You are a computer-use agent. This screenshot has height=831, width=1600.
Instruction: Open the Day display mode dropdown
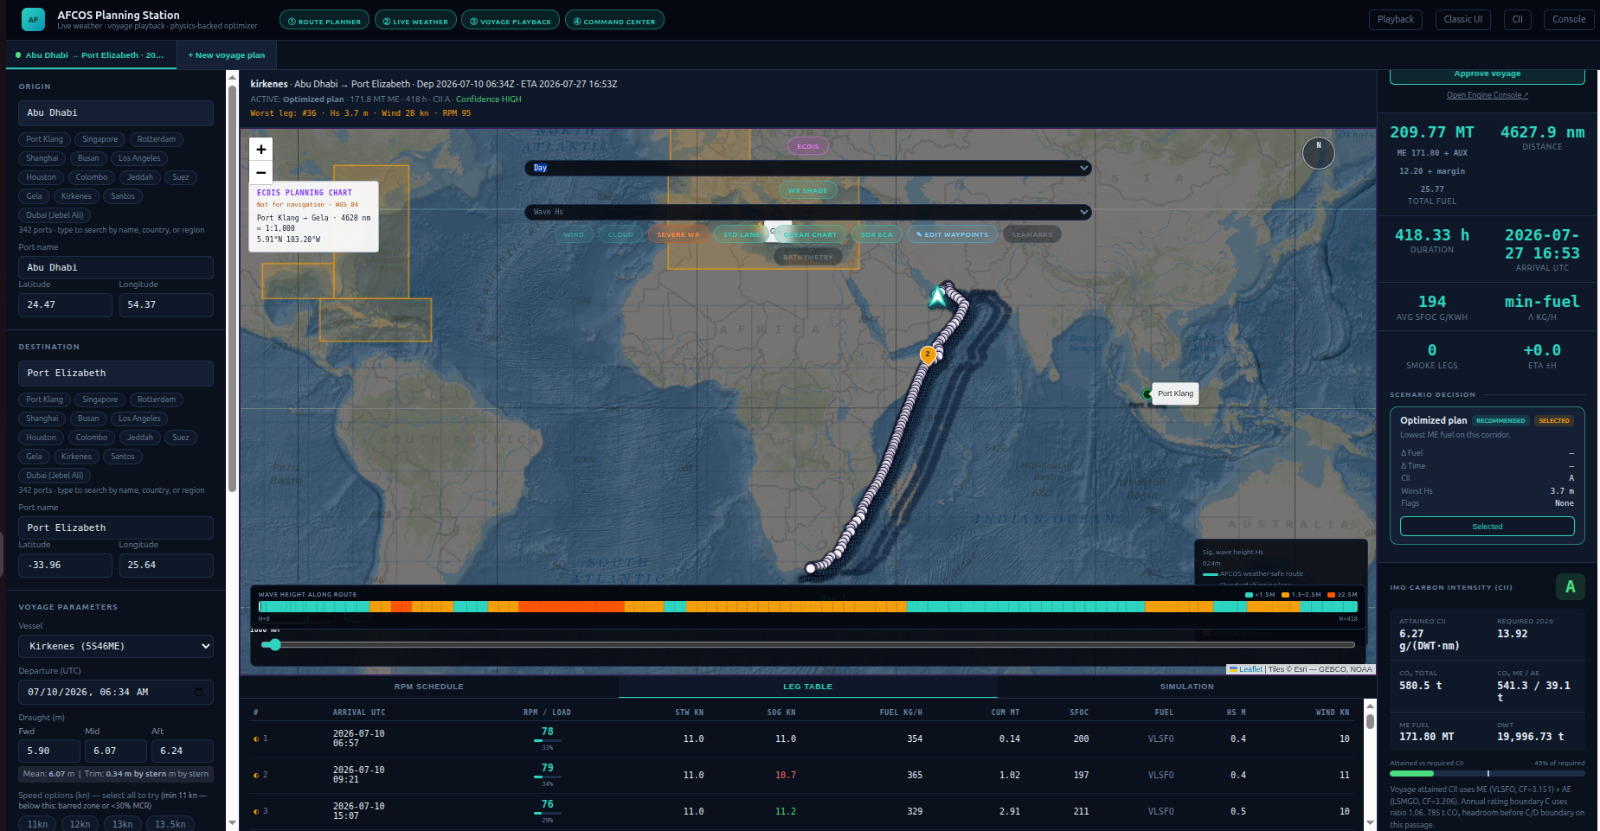(808, 168)
